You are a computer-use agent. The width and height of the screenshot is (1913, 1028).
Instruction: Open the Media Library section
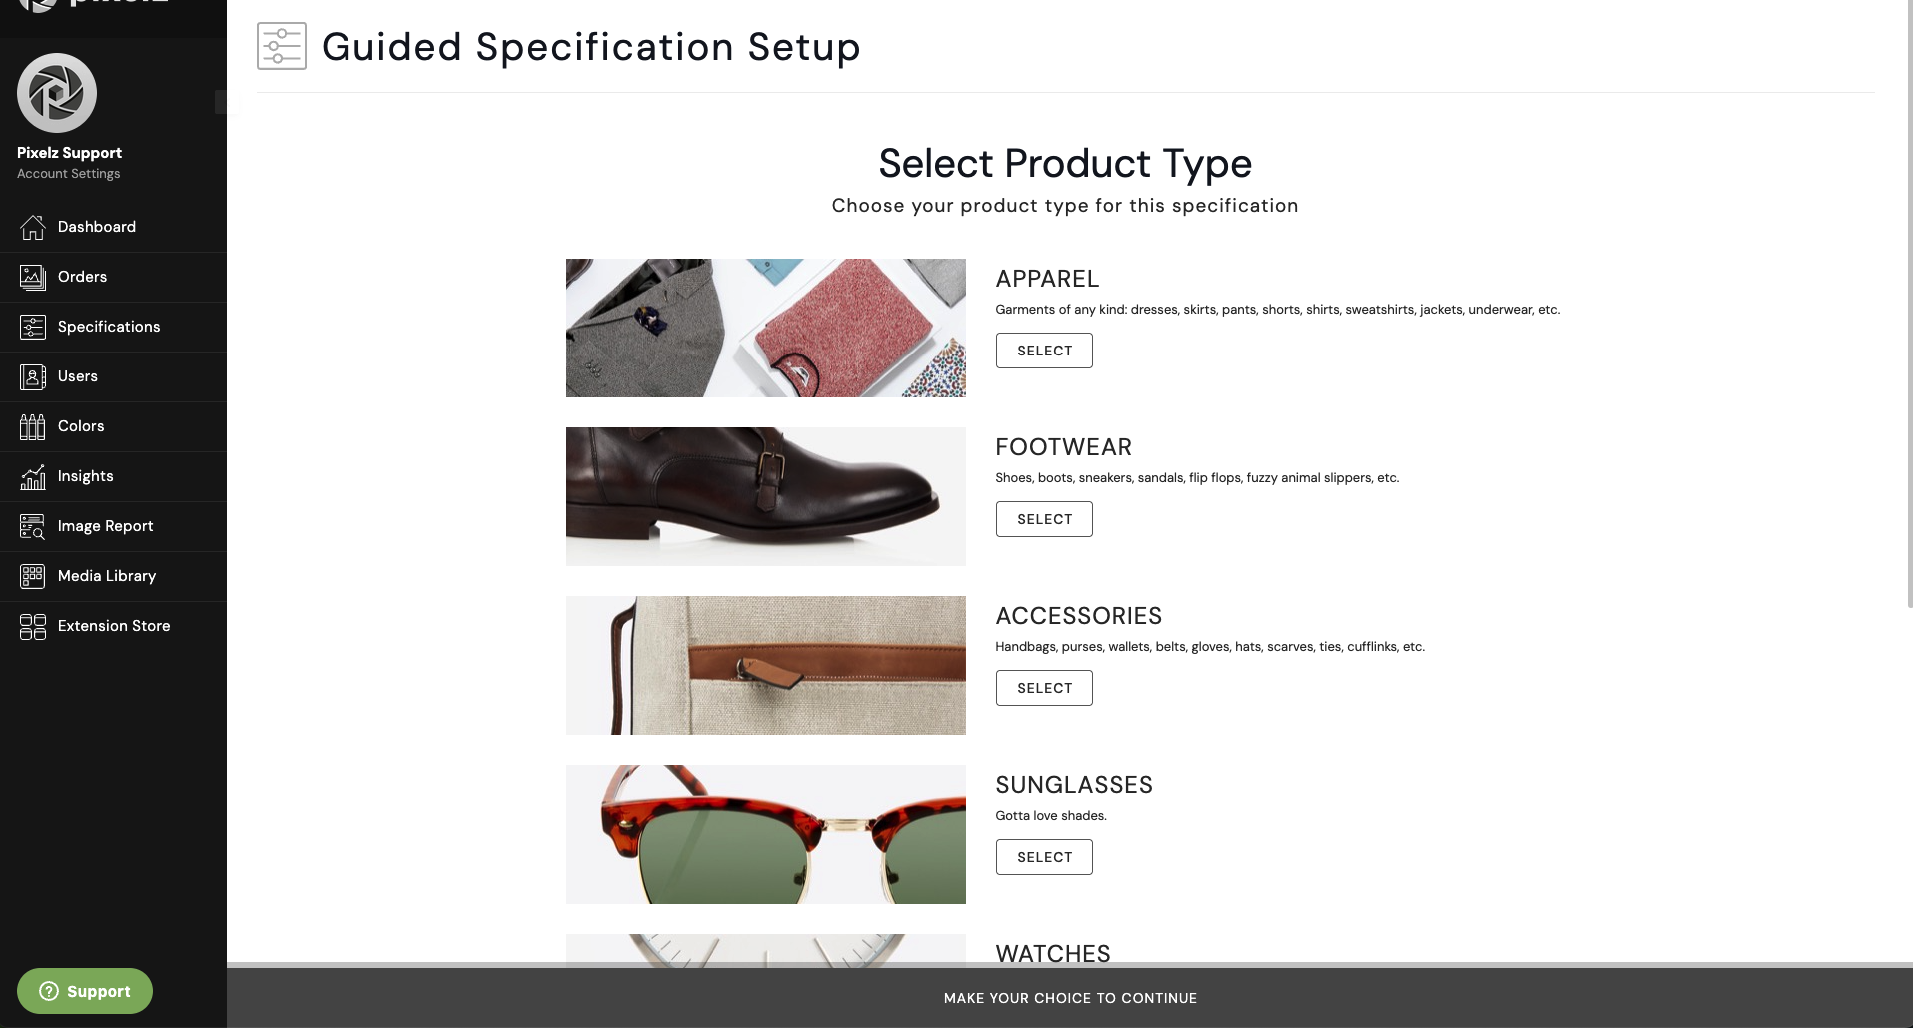(x=105, y=576)
